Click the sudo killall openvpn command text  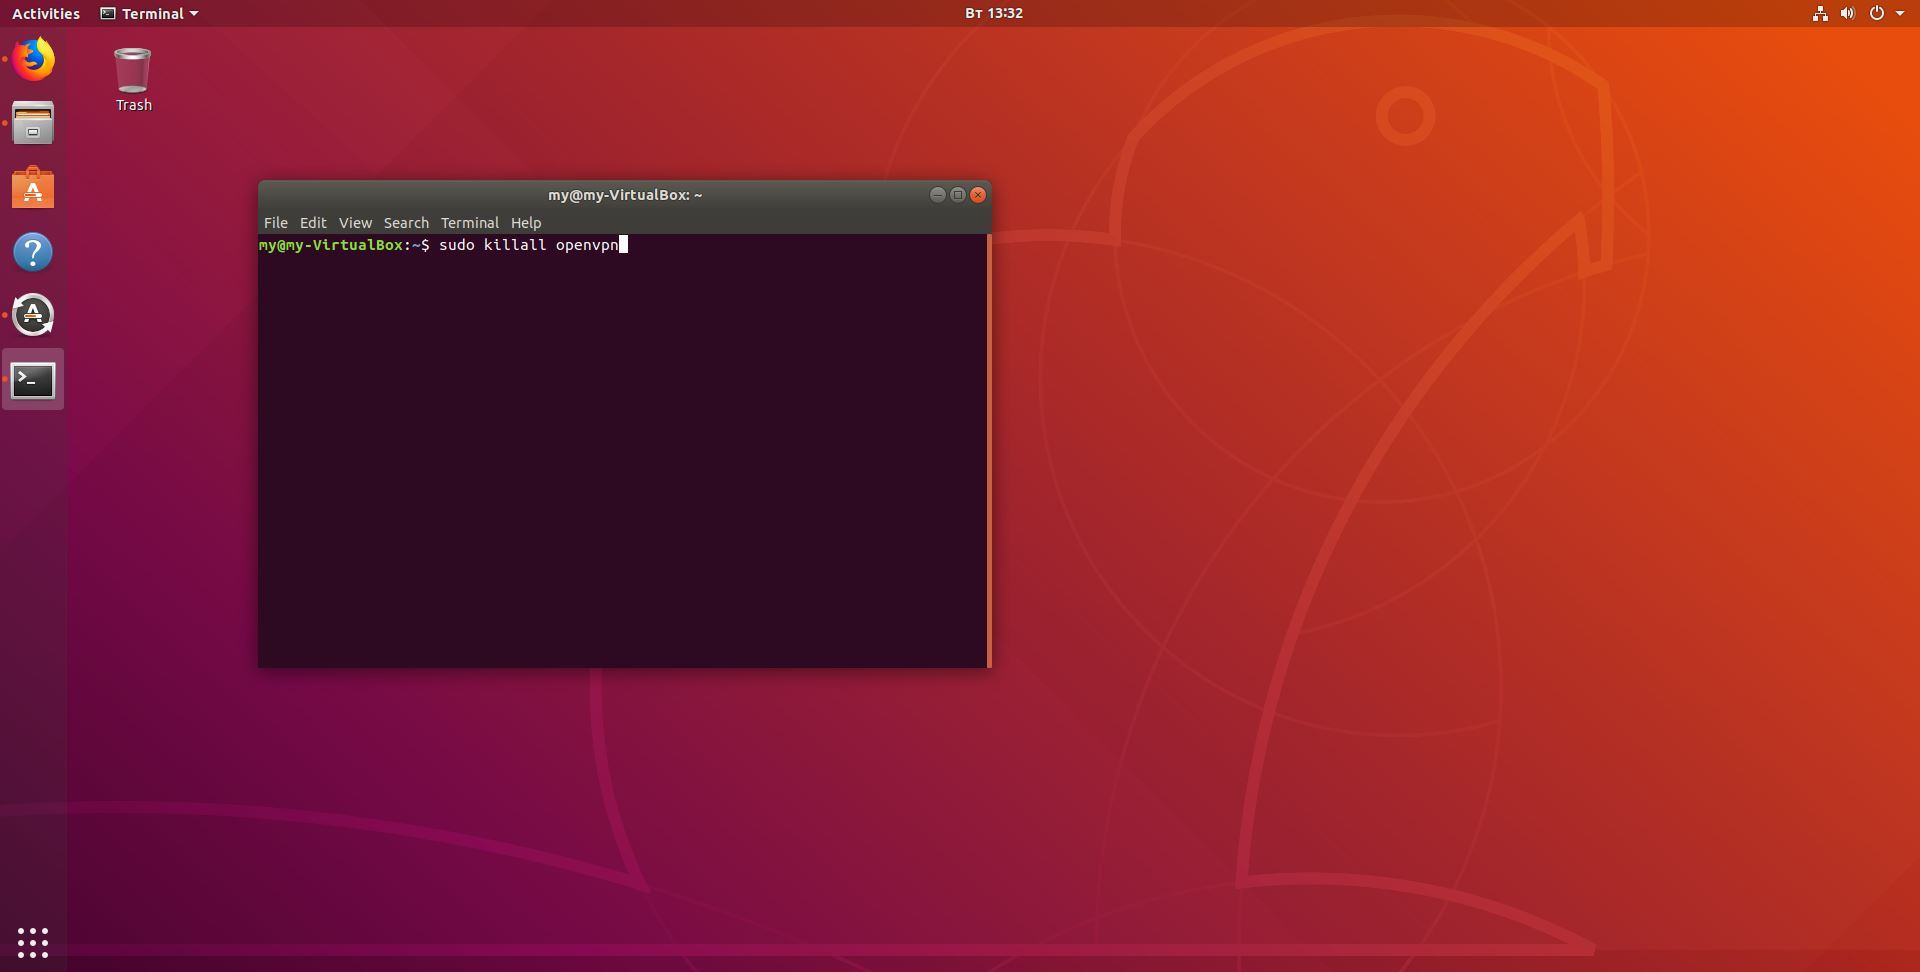pos(529,245)
